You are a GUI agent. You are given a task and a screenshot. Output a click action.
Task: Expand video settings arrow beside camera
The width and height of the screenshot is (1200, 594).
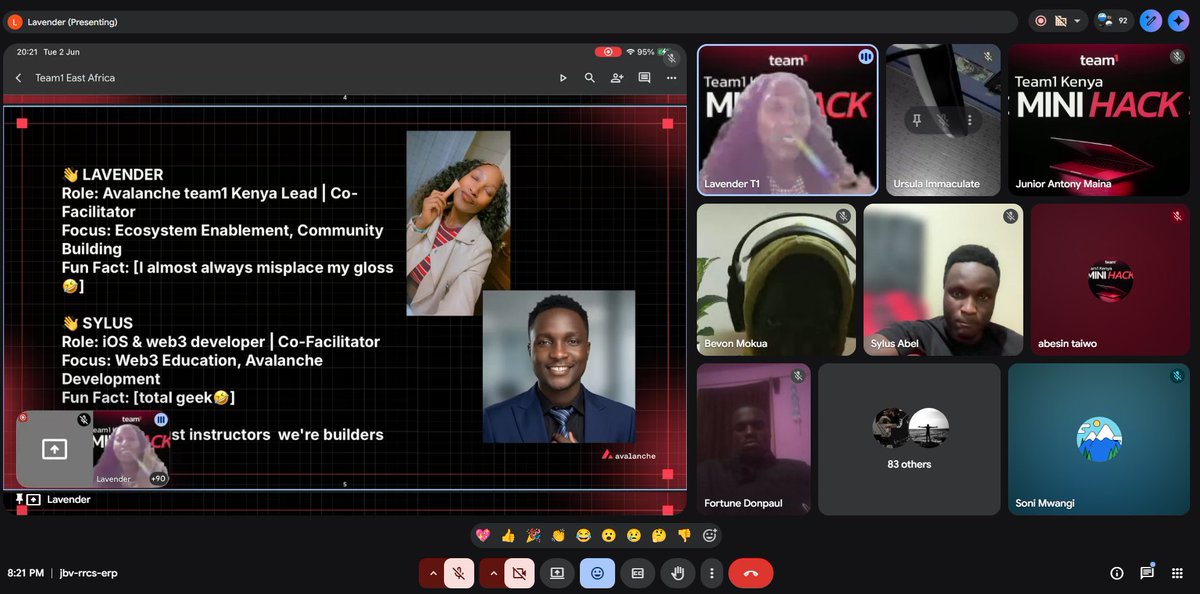click(492, 573)
